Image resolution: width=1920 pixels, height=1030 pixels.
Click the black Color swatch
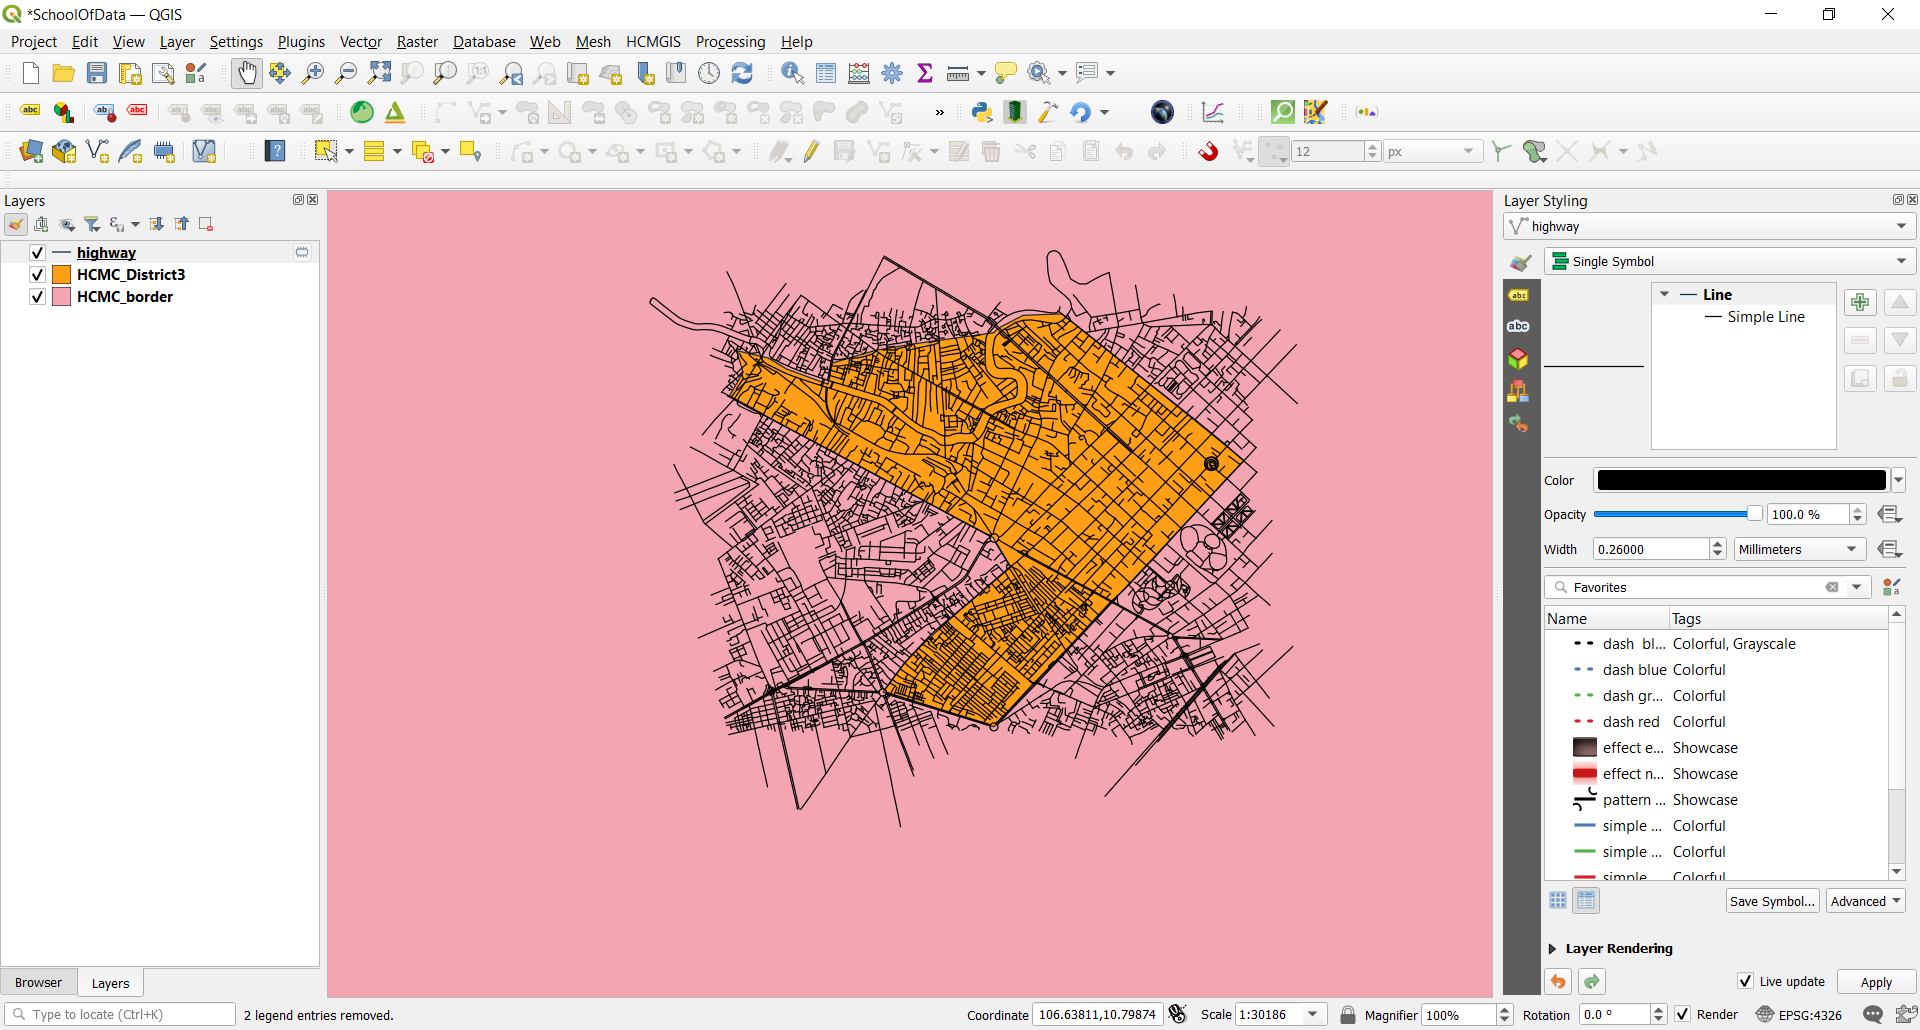1741,481
